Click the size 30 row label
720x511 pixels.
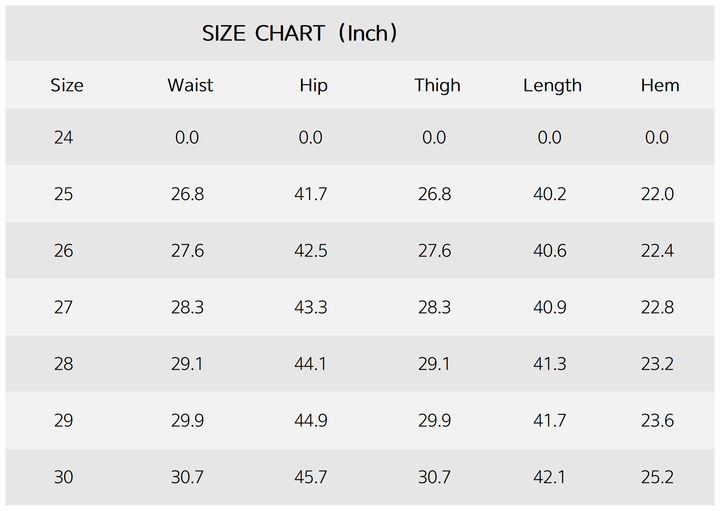click(64, 478)
